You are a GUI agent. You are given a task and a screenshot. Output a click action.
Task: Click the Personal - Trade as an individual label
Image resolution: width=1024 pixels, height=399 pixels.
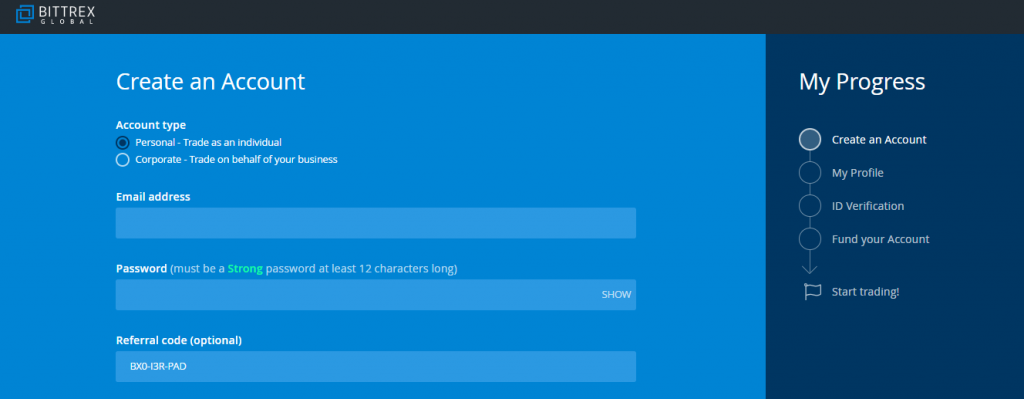point(208,142)
